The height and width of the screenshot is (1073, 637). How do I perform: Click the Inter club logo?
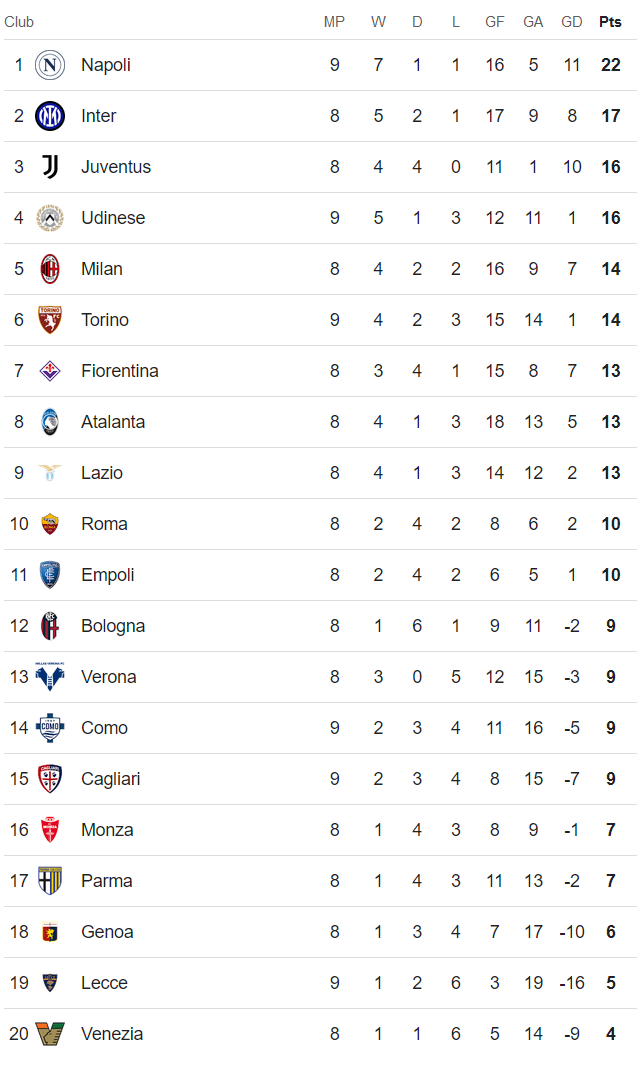click(50, 116)
